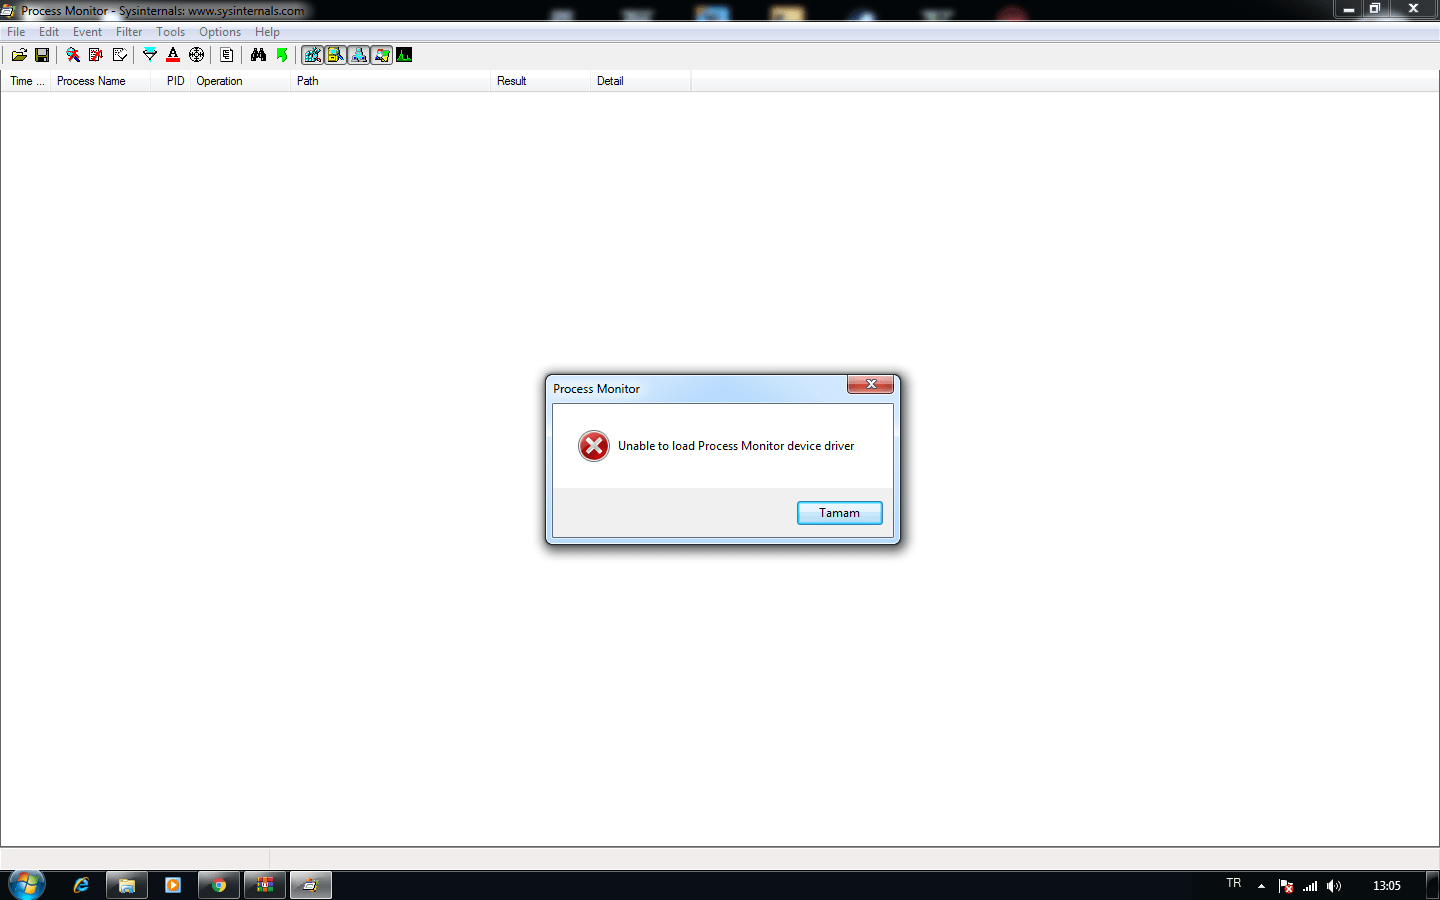The width and height of the screenshot is (1440, 900).
Task: Click the green Jump To Object arrow
Action: 282,55
